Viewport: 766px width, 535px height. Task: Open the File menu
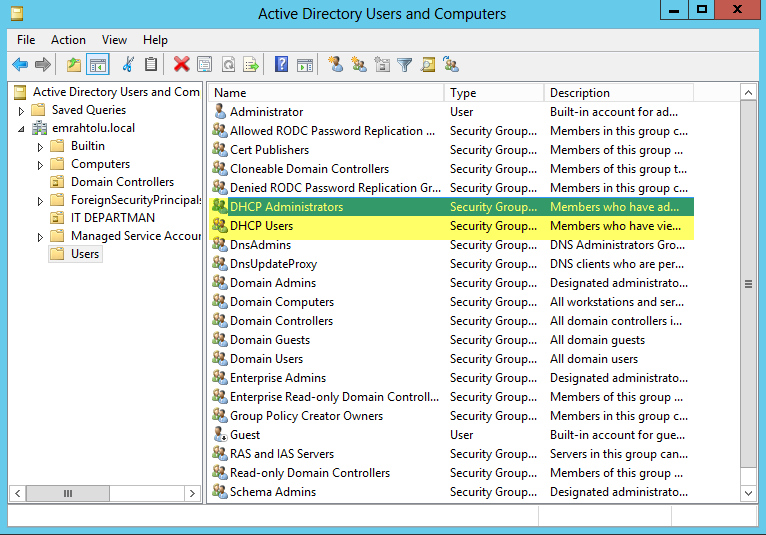coord(26,40)
